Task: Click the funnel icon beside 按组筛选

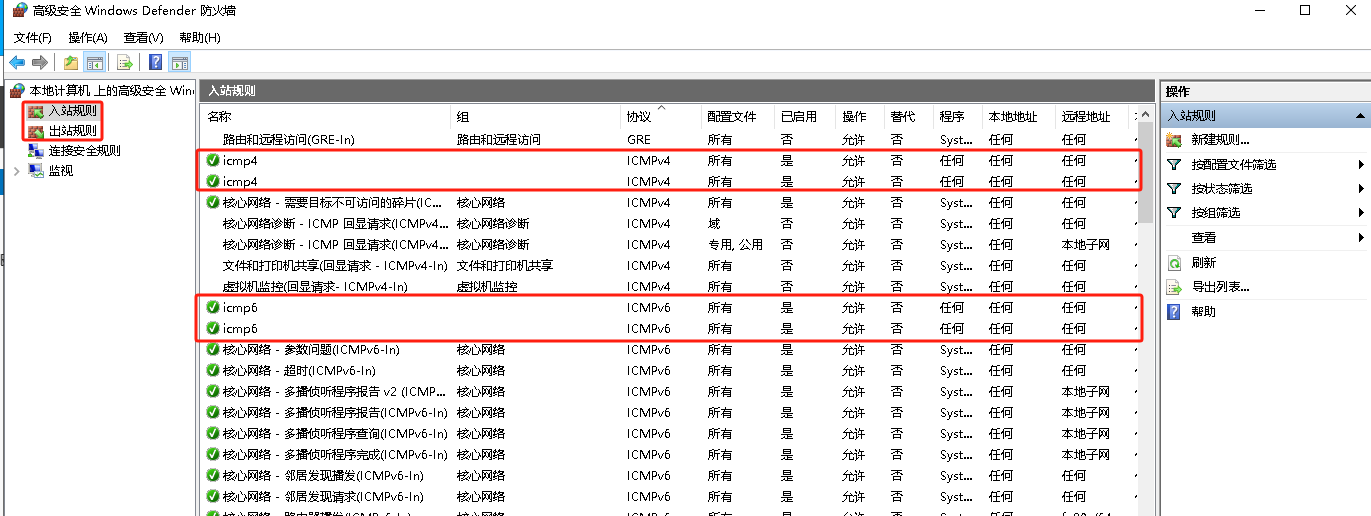Action: pyautogui.click(x=1174, y=213)
